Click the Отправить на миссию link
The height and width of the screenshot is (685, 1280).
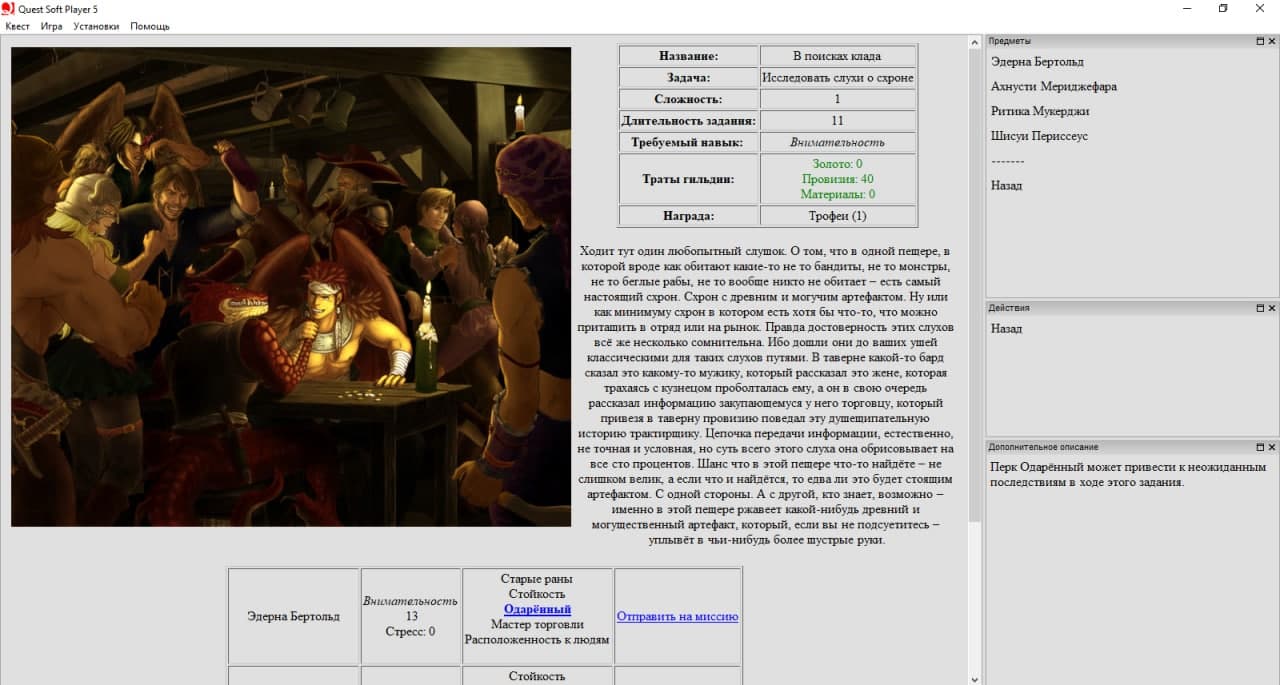point(678,617)
